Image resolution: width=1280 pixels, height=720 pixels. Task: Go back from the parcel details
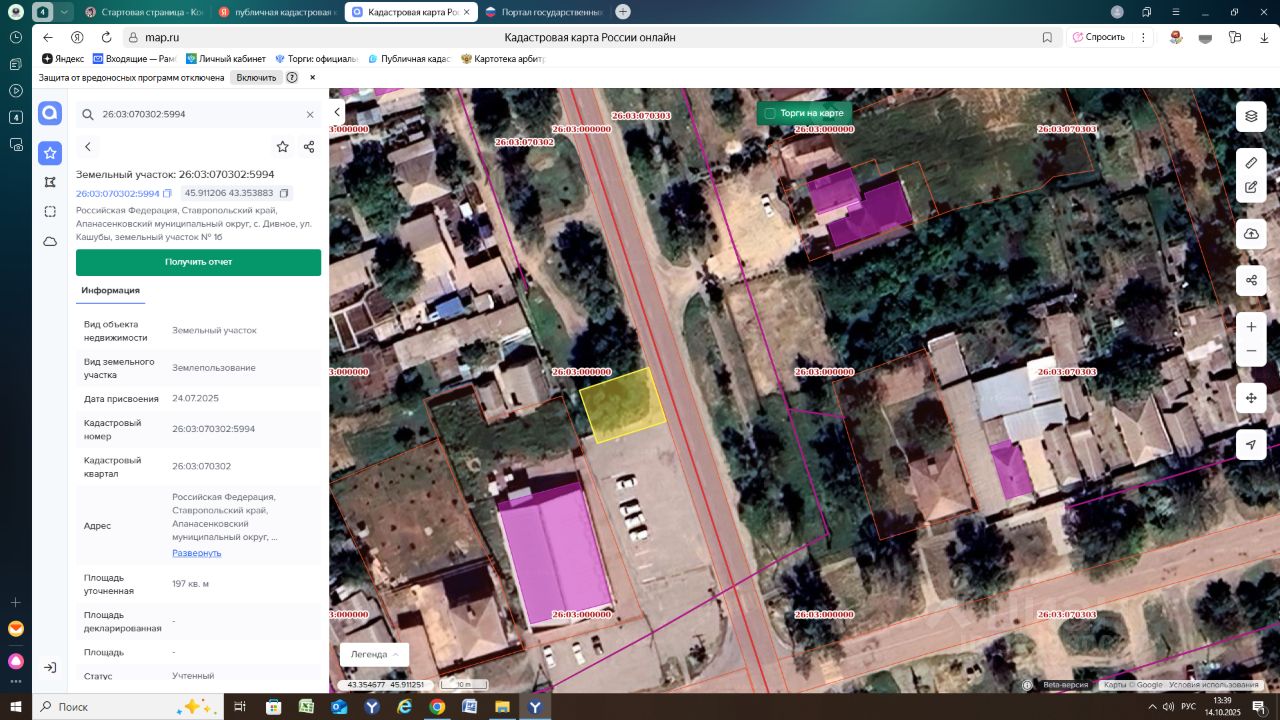(88, 147)
